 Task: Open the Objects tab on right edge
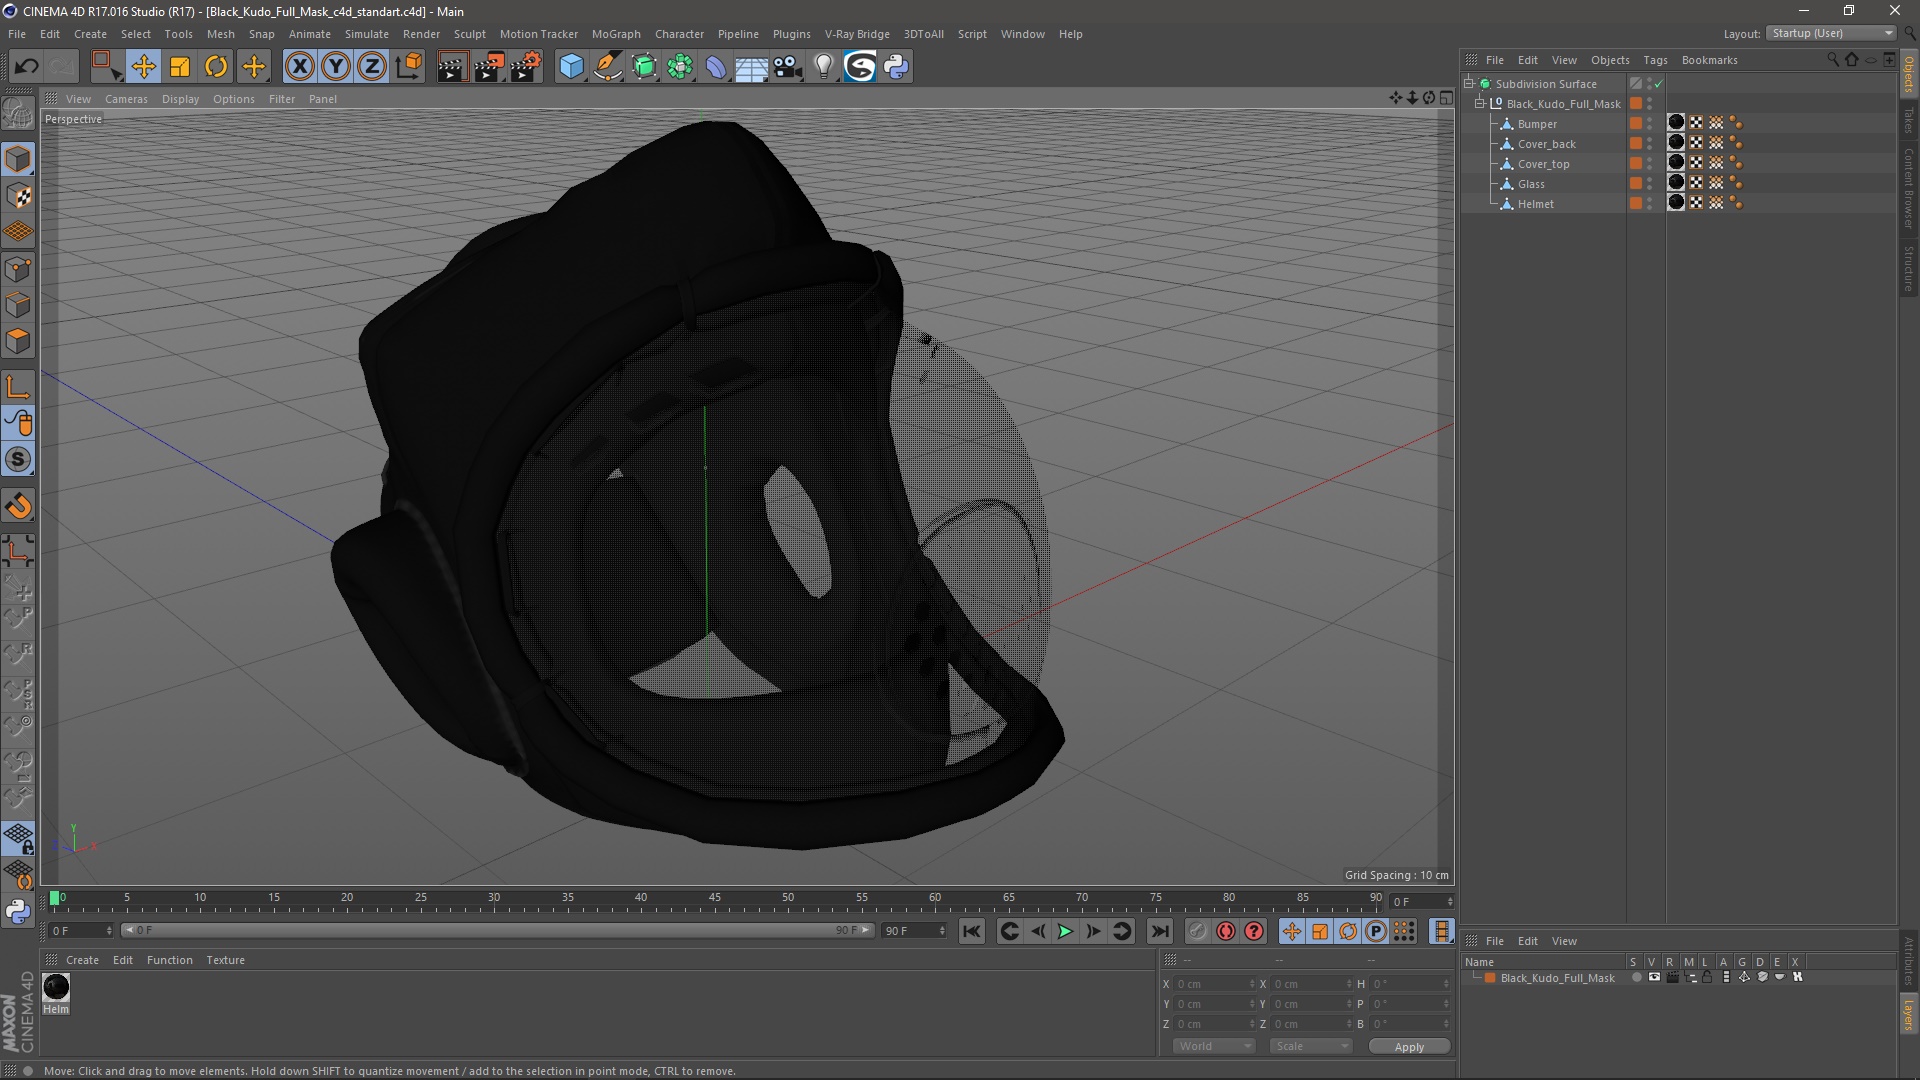coord(1909,75)
